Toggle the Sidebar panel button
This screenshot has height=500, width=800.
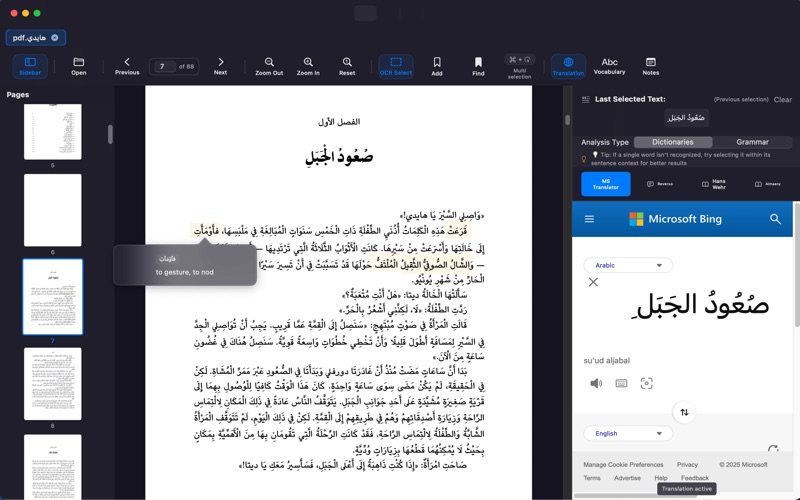[x=30, y=66]
